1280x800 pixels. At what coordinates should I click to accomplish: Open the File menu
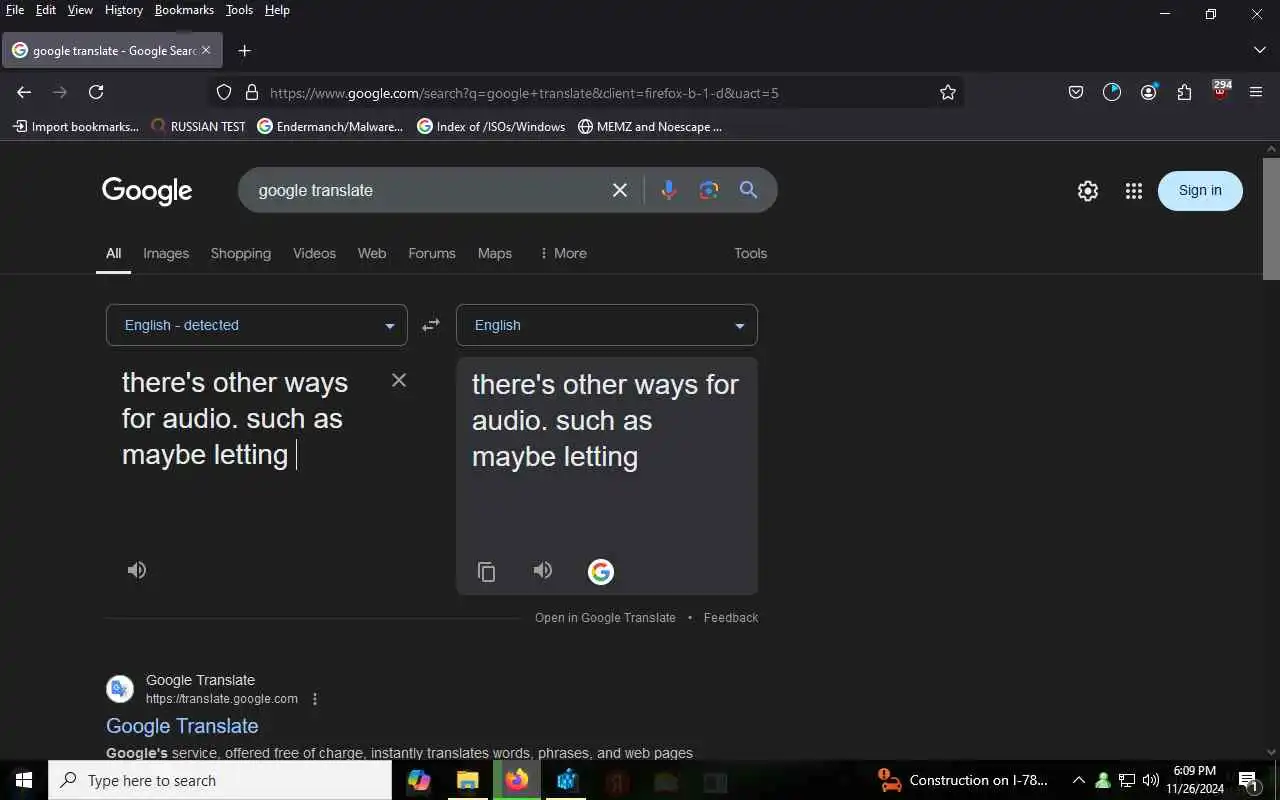point(15,10)
